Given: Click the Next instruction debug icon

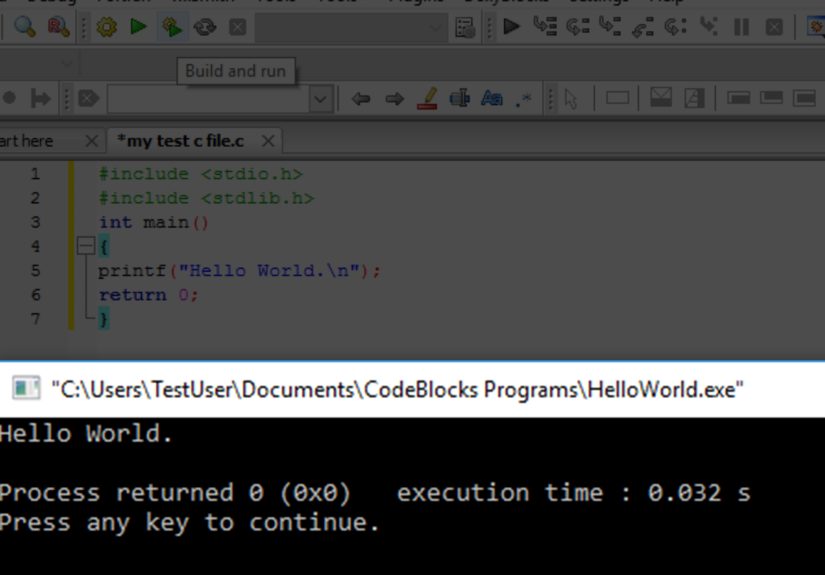Looking at the screenshot, I should pos(676,26).
